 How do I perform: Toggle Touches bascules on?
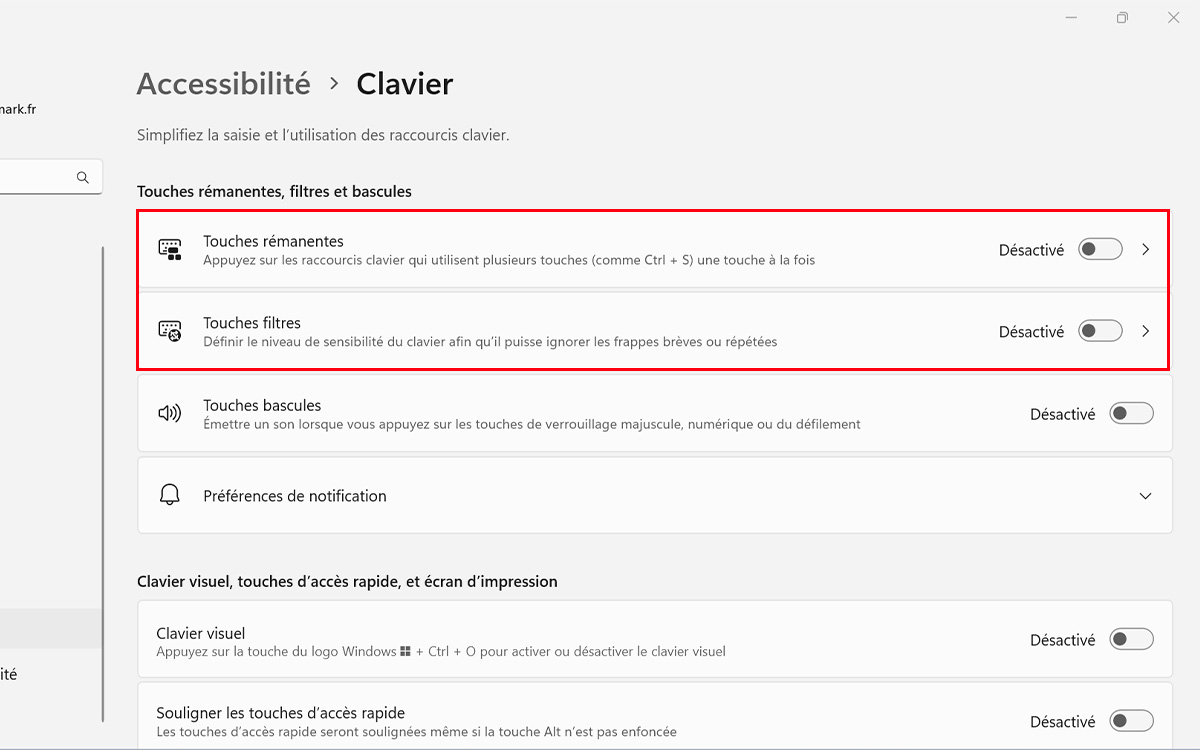1131,413
